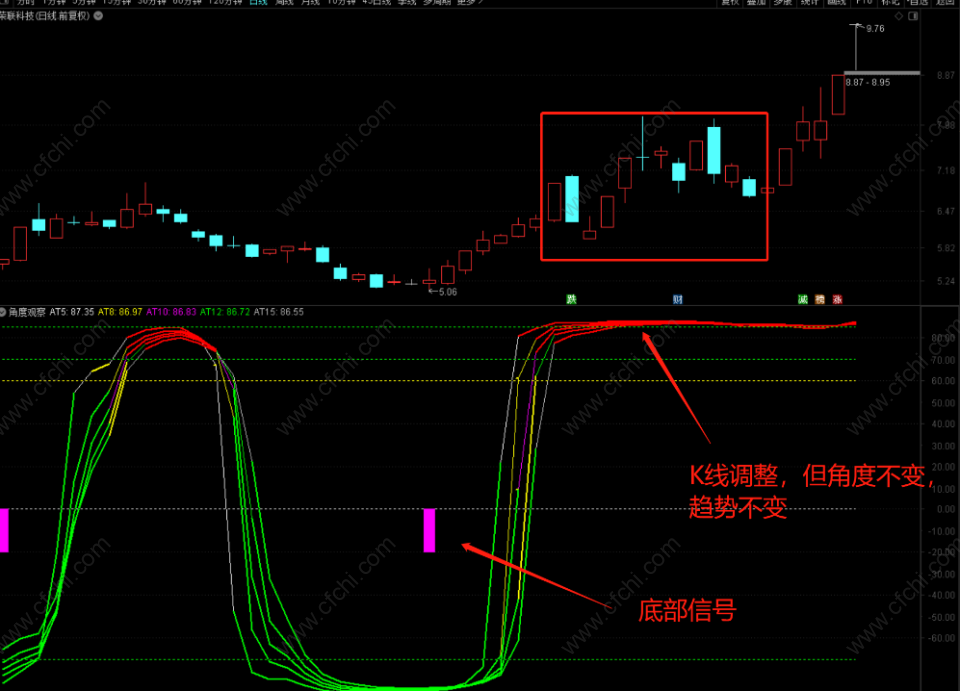Open the 统计 statistics button
This screenshot has width=960, height=691.
[810, 2]
